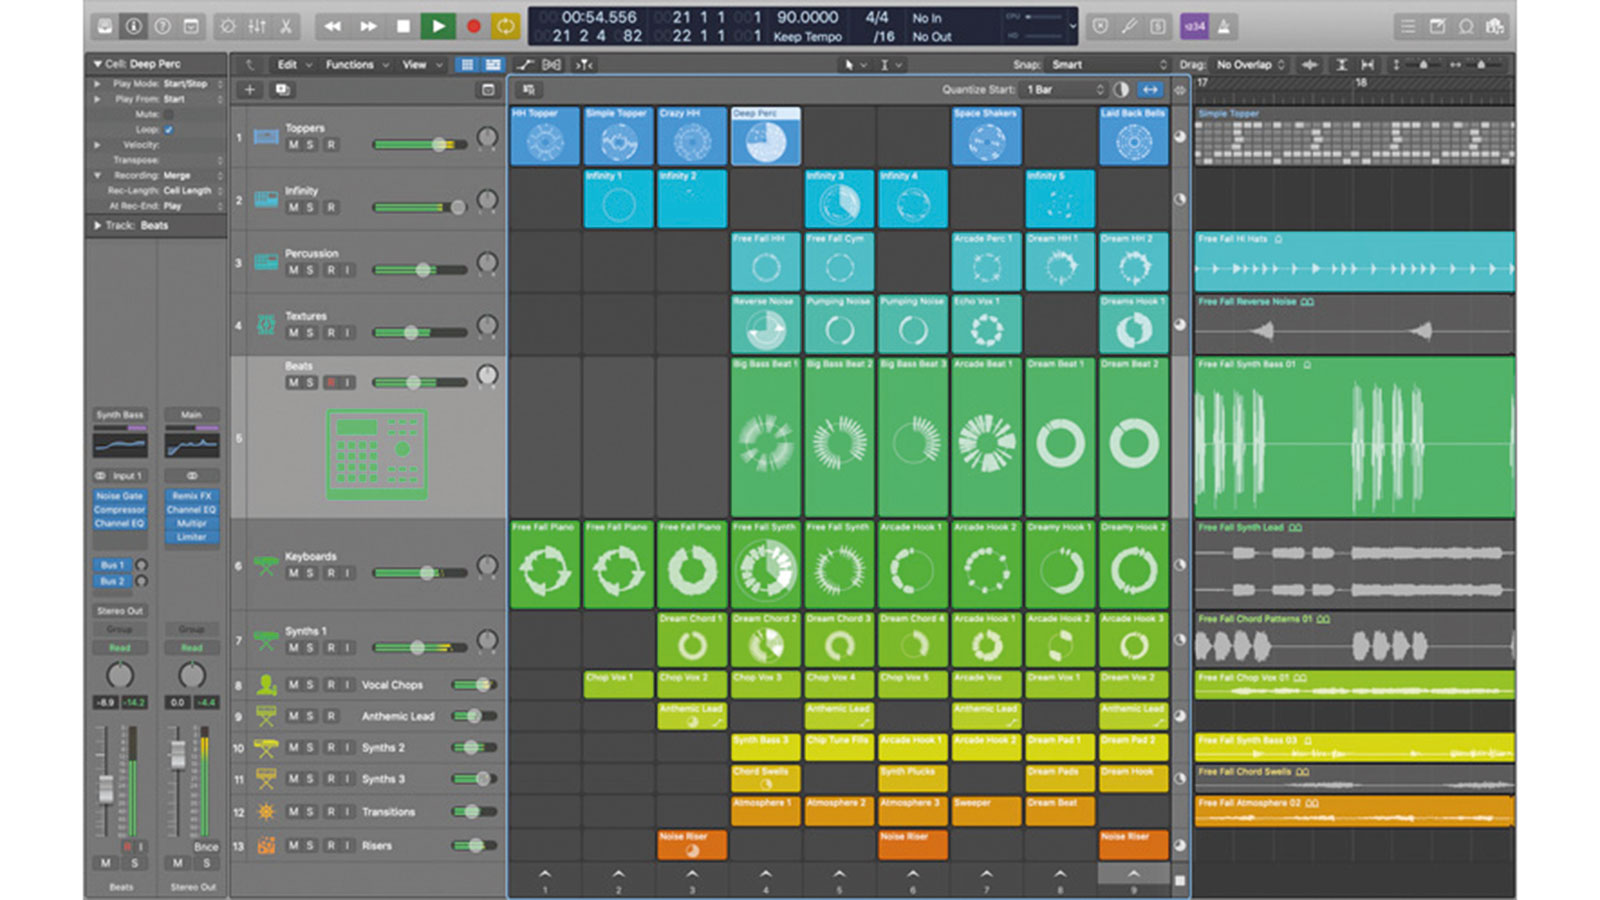Record-enable the Percussion track
1600x900 pixels.
[x=330, y=270]
